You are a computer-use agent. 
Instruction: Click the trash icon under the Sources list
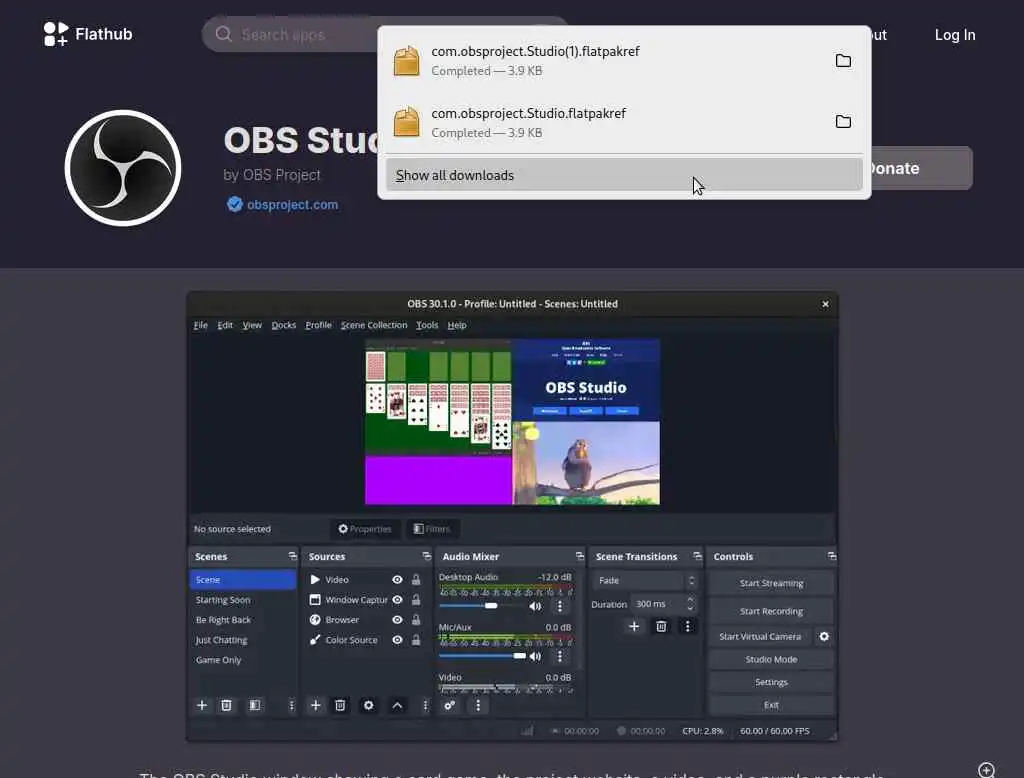coord(340,705)
